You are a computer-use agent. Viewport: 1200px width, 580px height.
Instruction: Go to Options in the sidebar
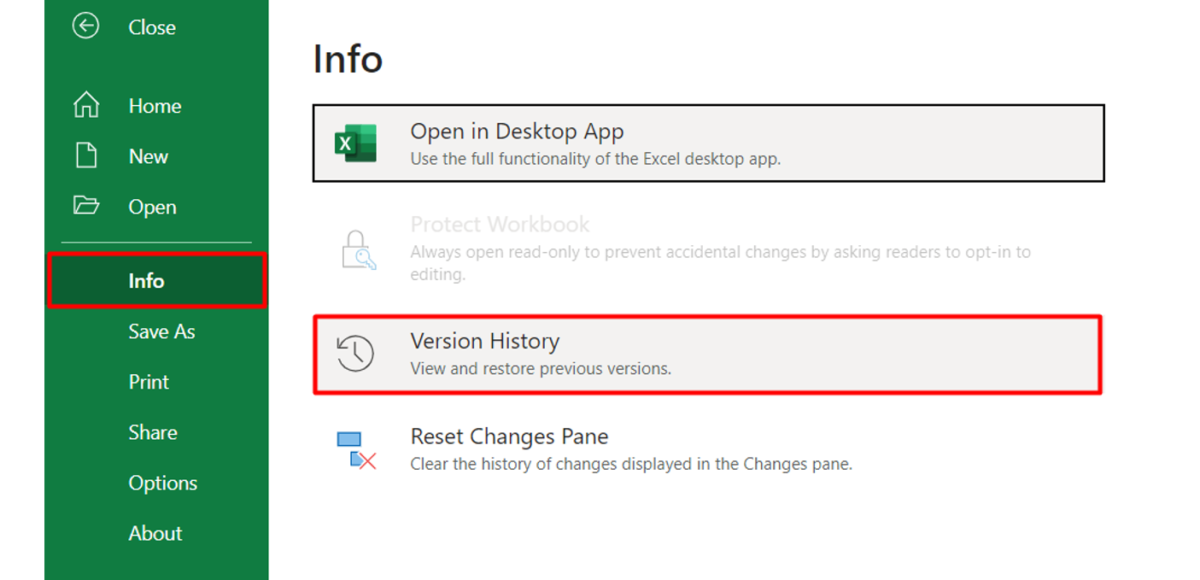coord(162,483)
